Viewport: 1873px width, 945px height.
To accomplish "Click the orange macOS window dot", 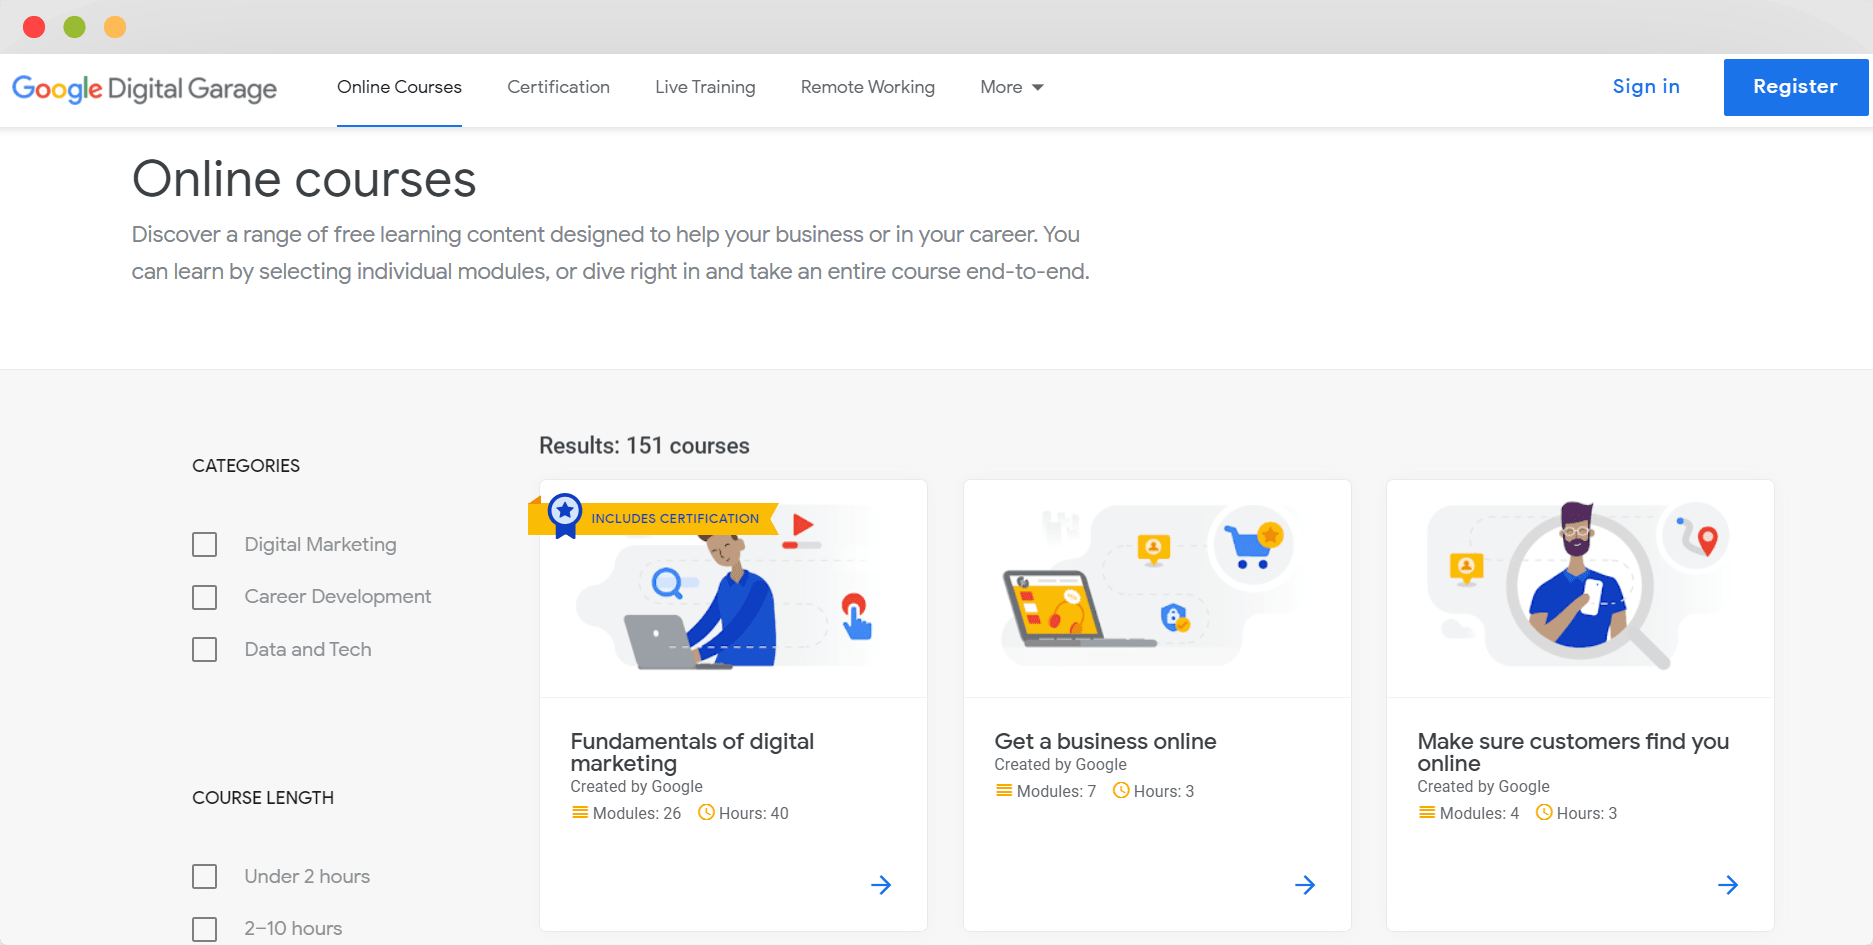I will pos(115,27).
